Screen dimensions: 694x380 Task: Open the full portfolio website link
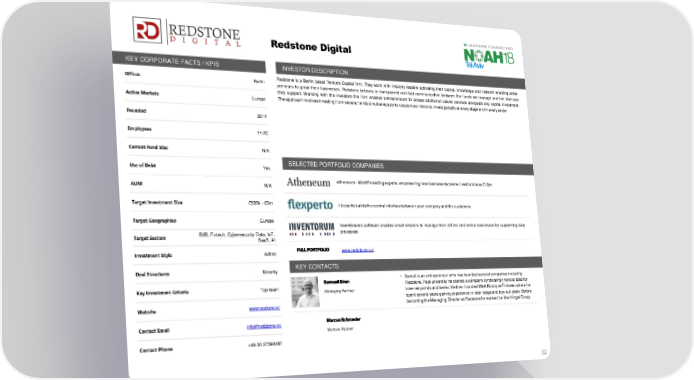(358, 250)
